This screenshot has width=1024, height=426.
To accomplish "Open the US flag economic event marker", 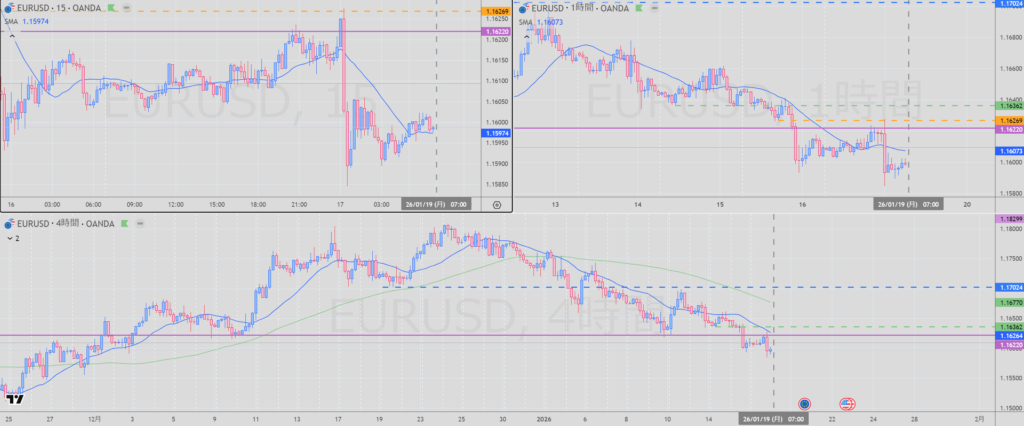I will (846, 403).
